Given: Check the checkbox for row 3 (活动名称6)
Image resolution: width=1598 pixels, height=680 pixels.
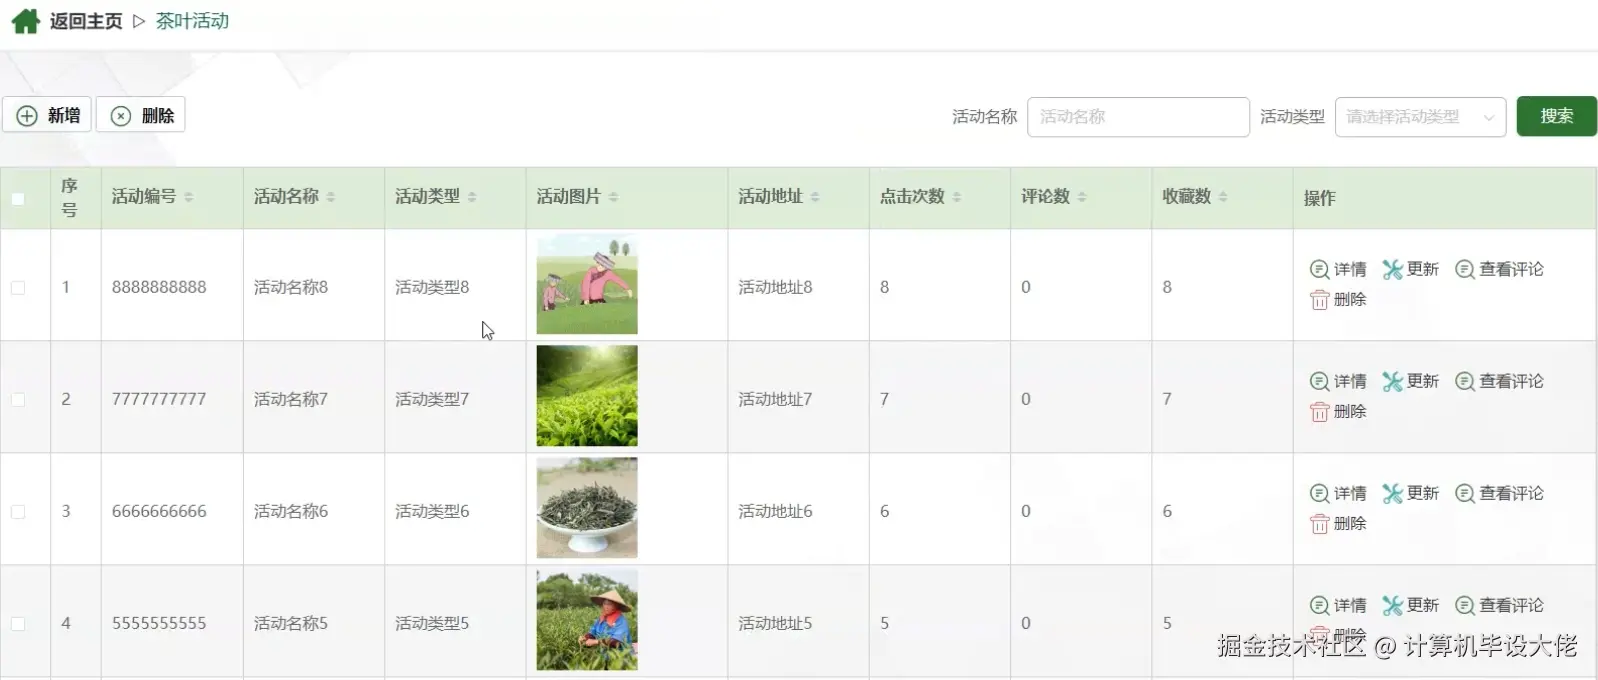Looking at the screenshot, I should tap(18, 512).
